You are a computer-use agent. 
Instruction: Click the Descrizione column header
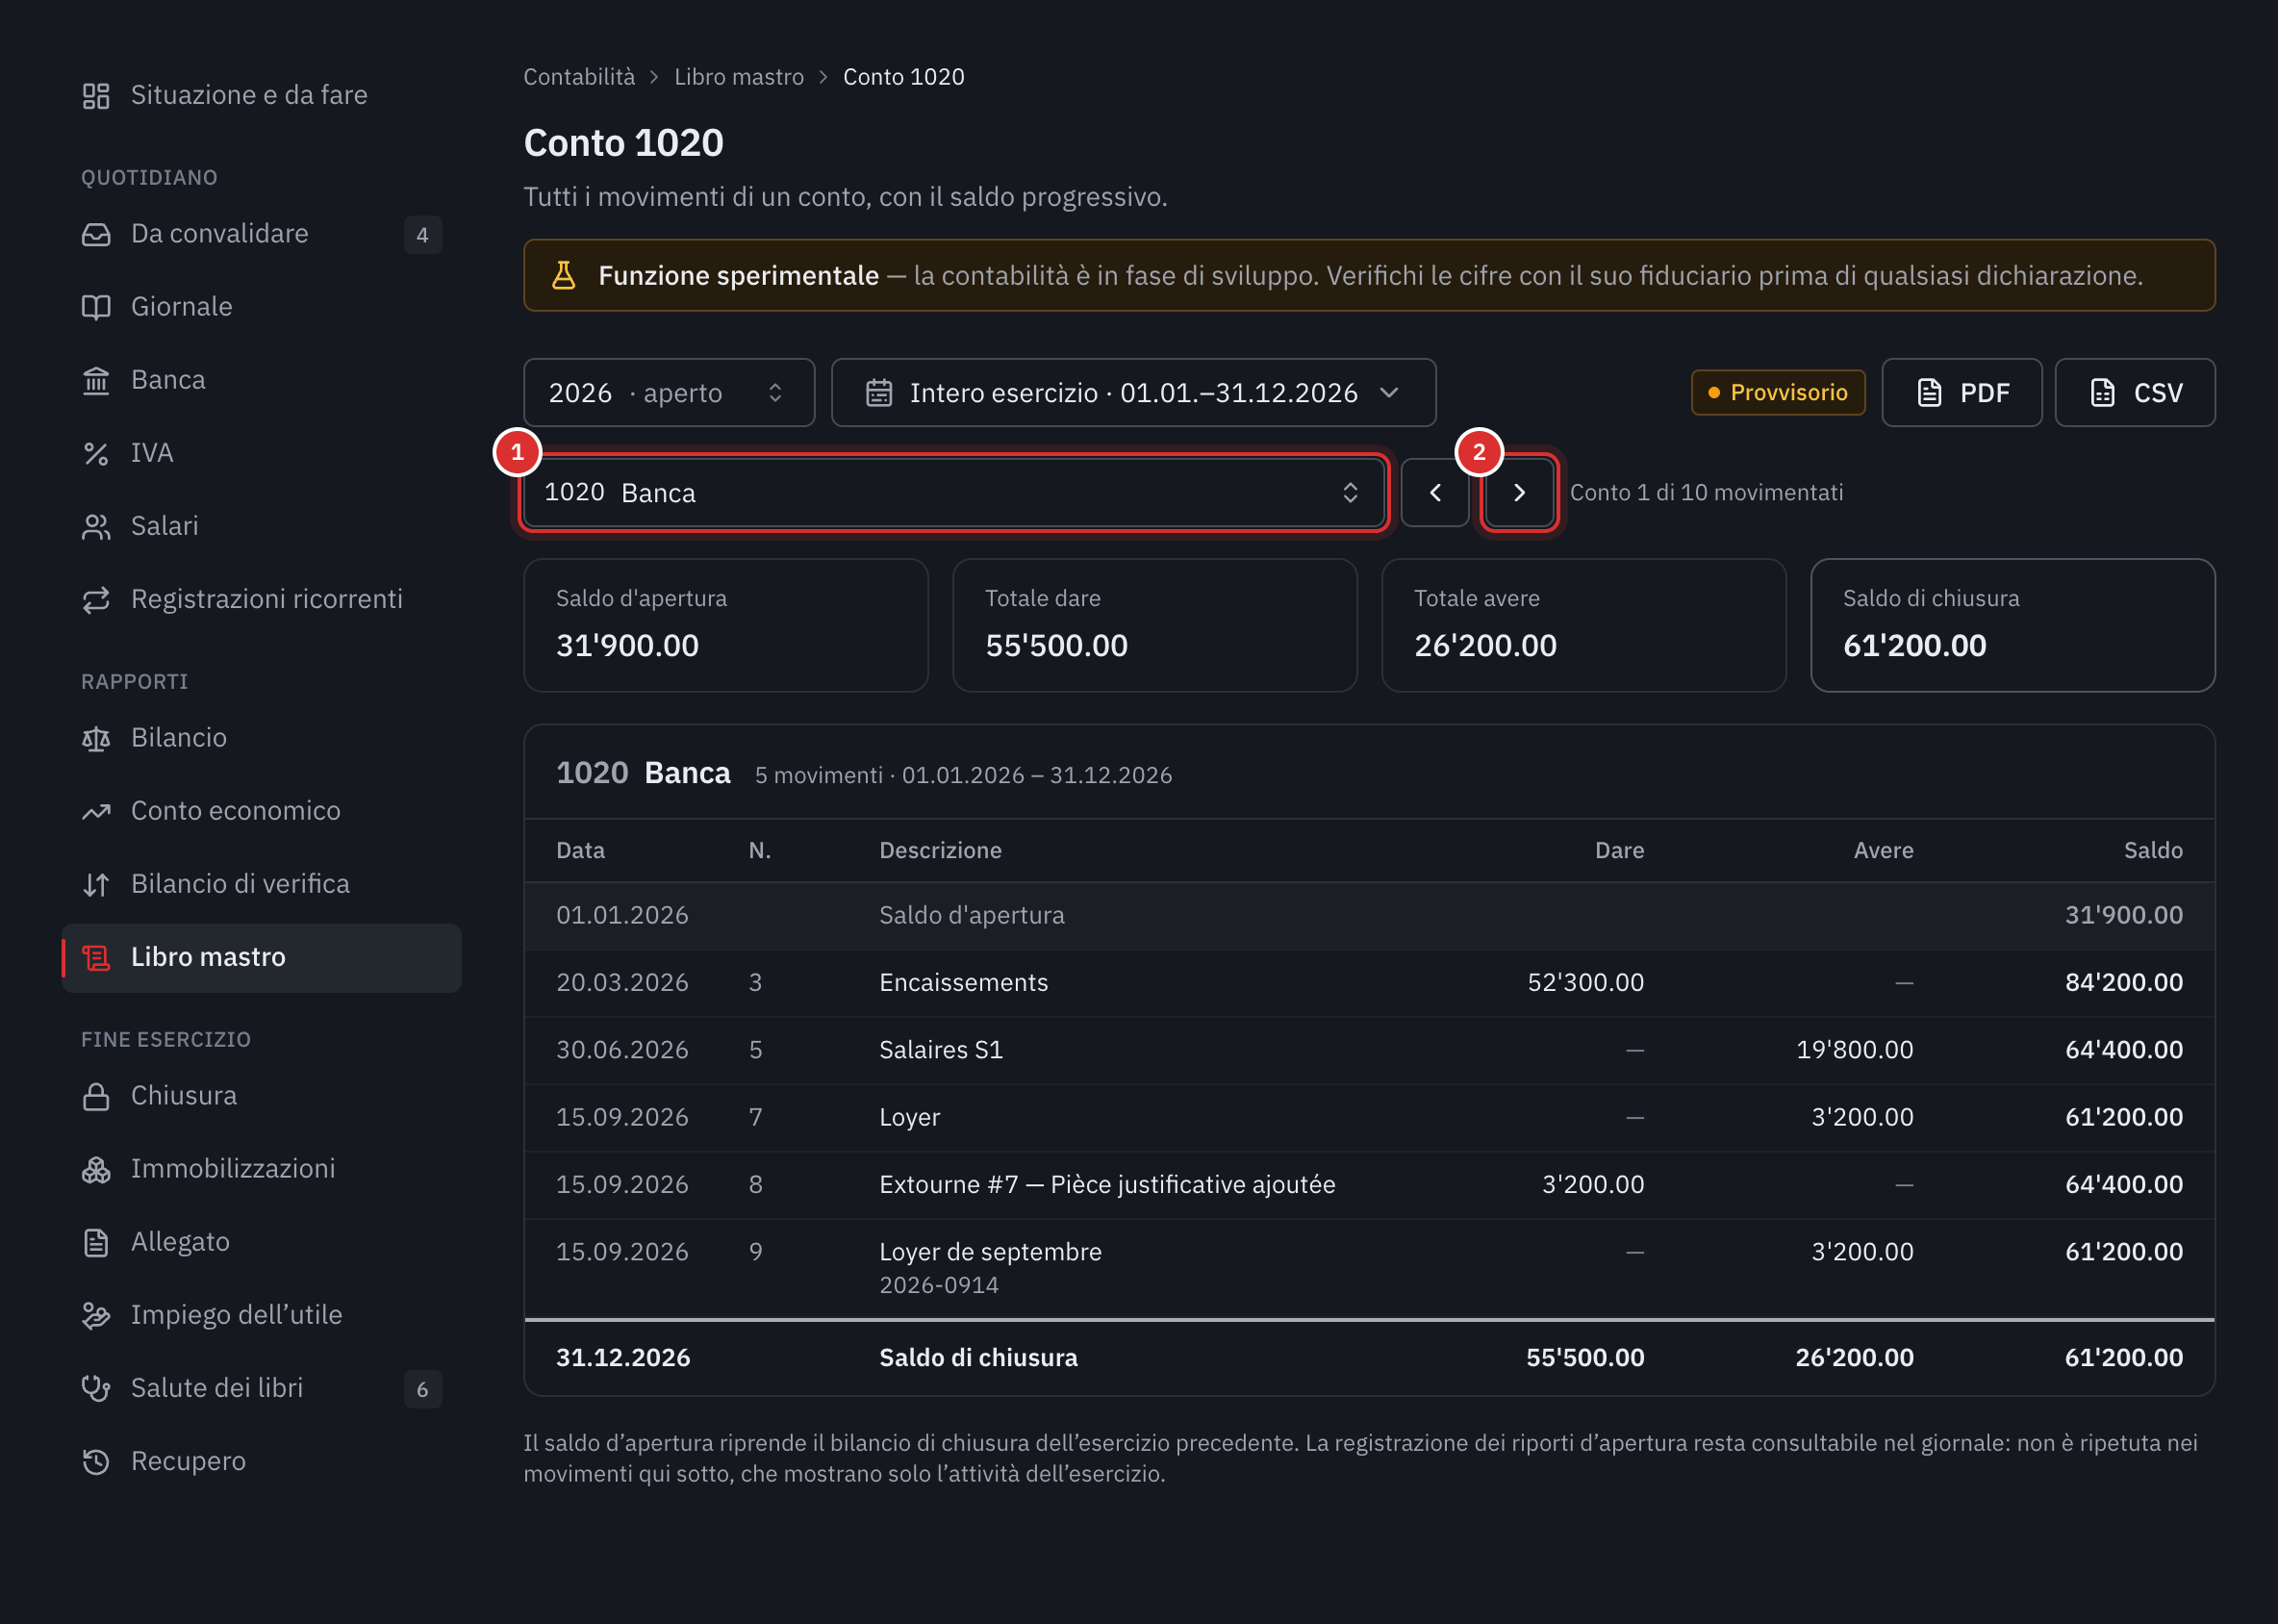pos(940,850)
